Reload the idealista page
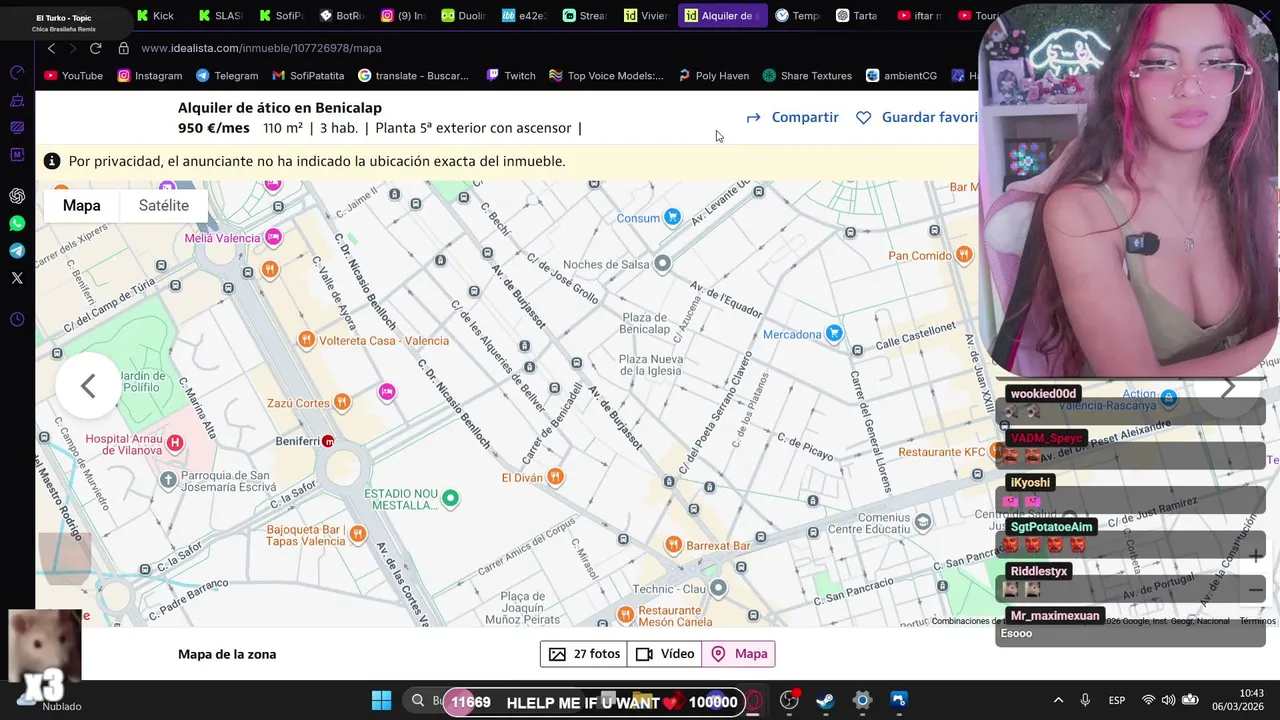Screen dimensions: 1280x720 [96, 48]
